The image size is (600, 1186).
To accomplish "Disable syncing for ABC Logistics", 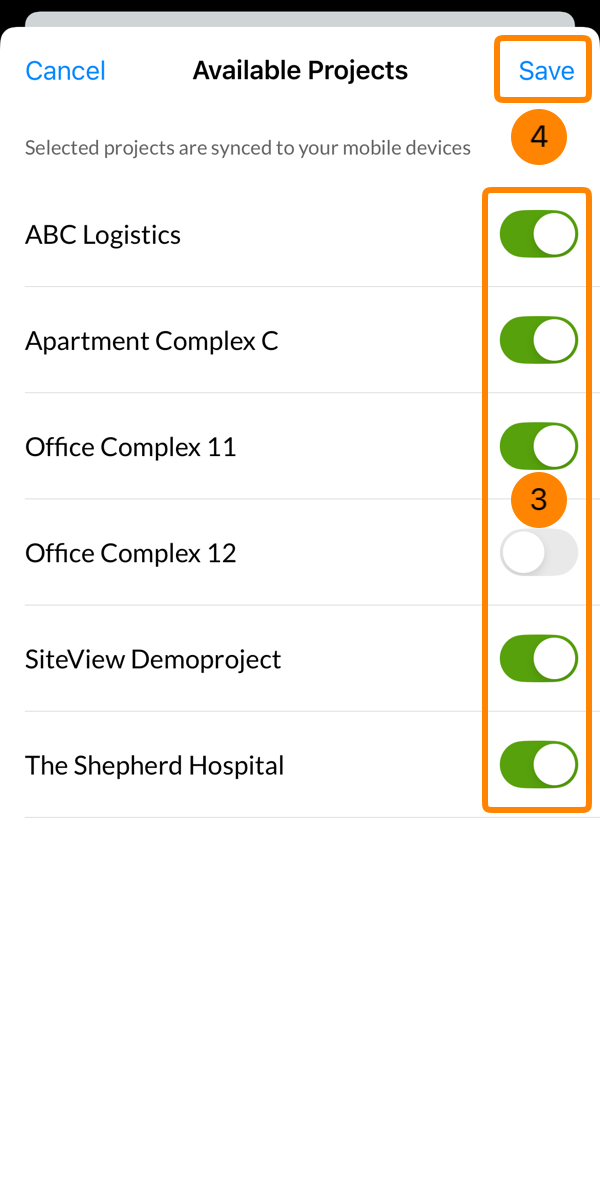I will (539, 234).
